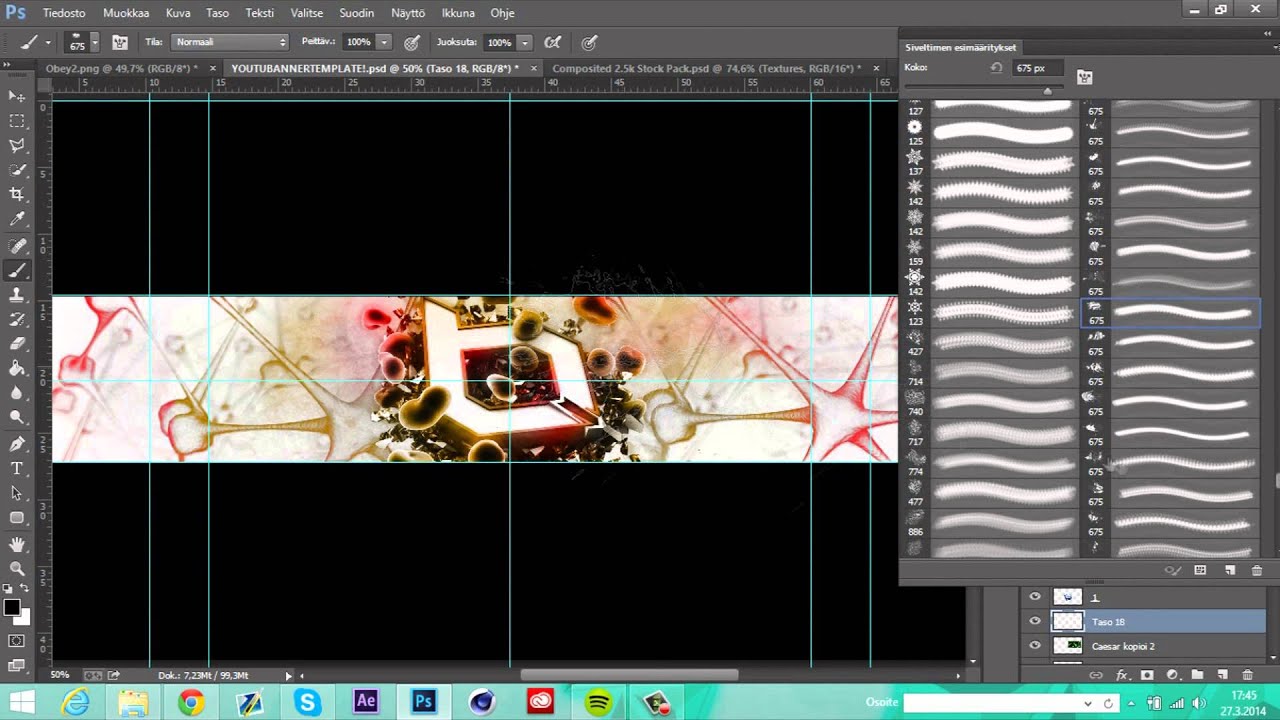Open Tiedosto menu
The height and width of the screenshot is (720, 1280).
[64, 13]
